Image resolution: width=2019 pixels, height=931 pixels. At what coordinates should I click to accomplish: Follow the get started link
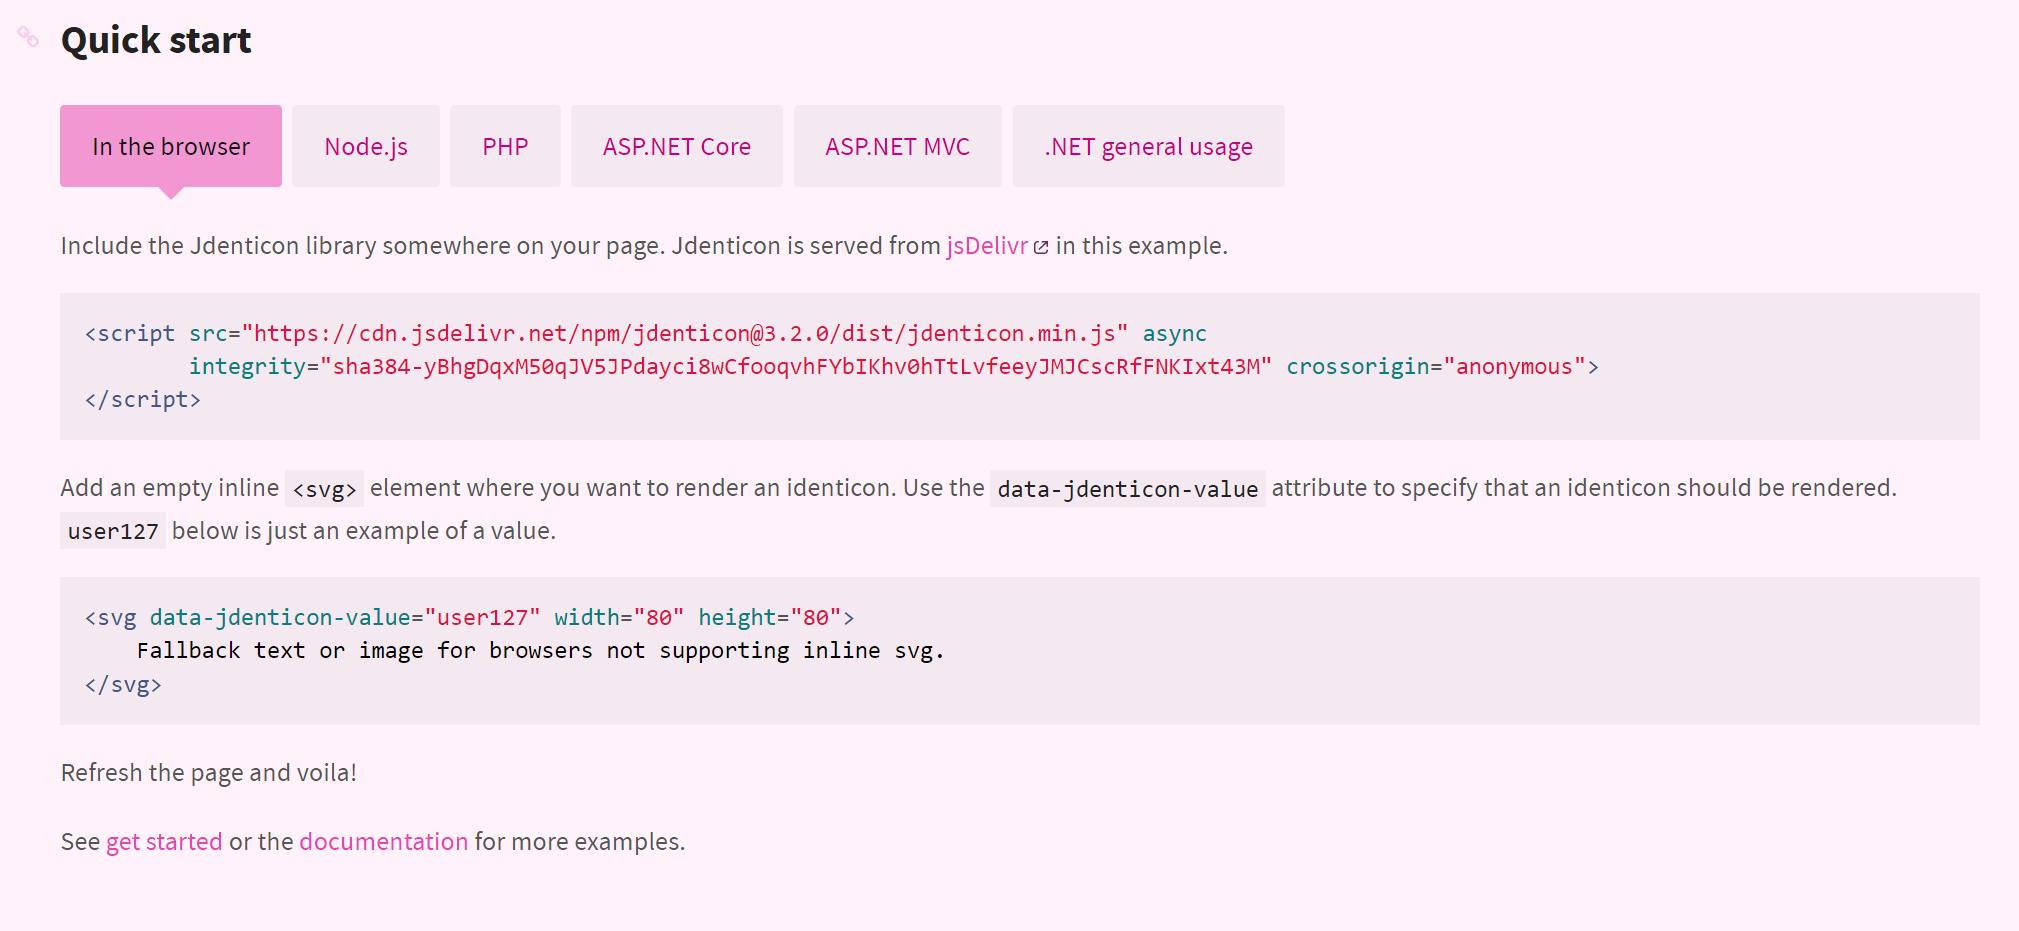(x=164, y=842)
